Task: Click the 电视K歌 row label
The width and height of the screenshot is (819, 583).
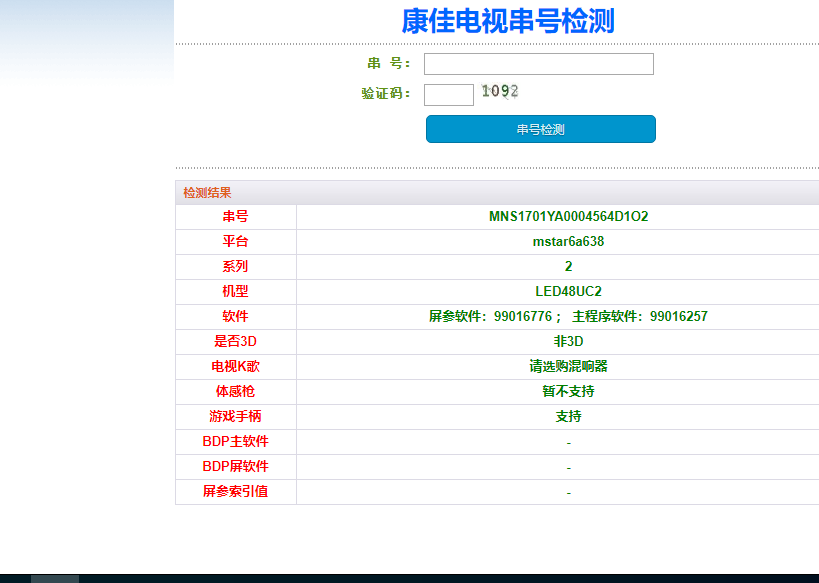Action: click(236, 366)
